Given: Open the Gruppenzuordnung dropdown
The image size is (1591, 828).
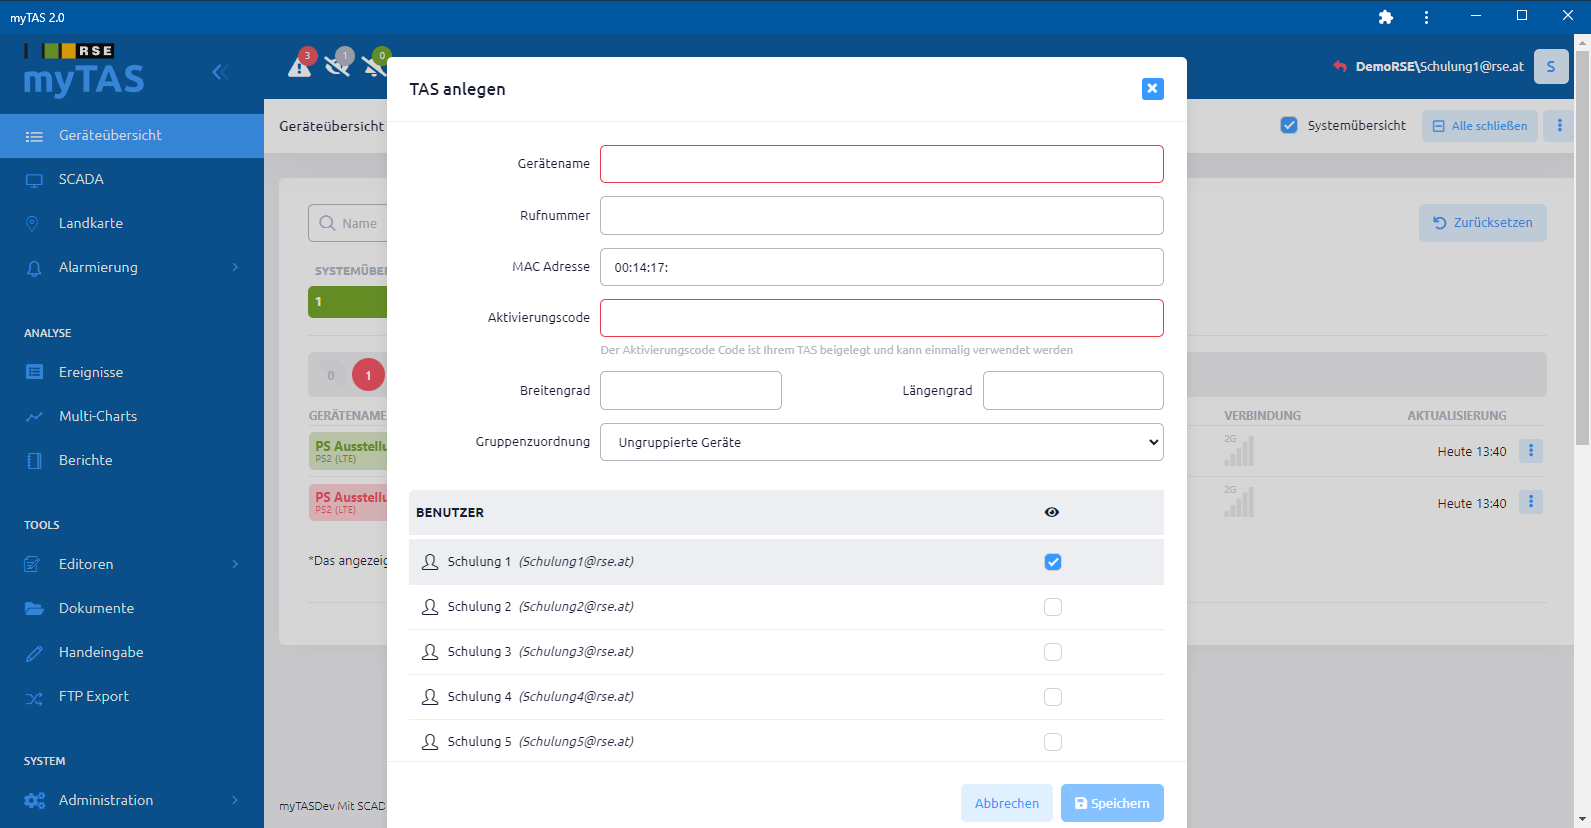Looking at the screenshot, I should 881,442.
